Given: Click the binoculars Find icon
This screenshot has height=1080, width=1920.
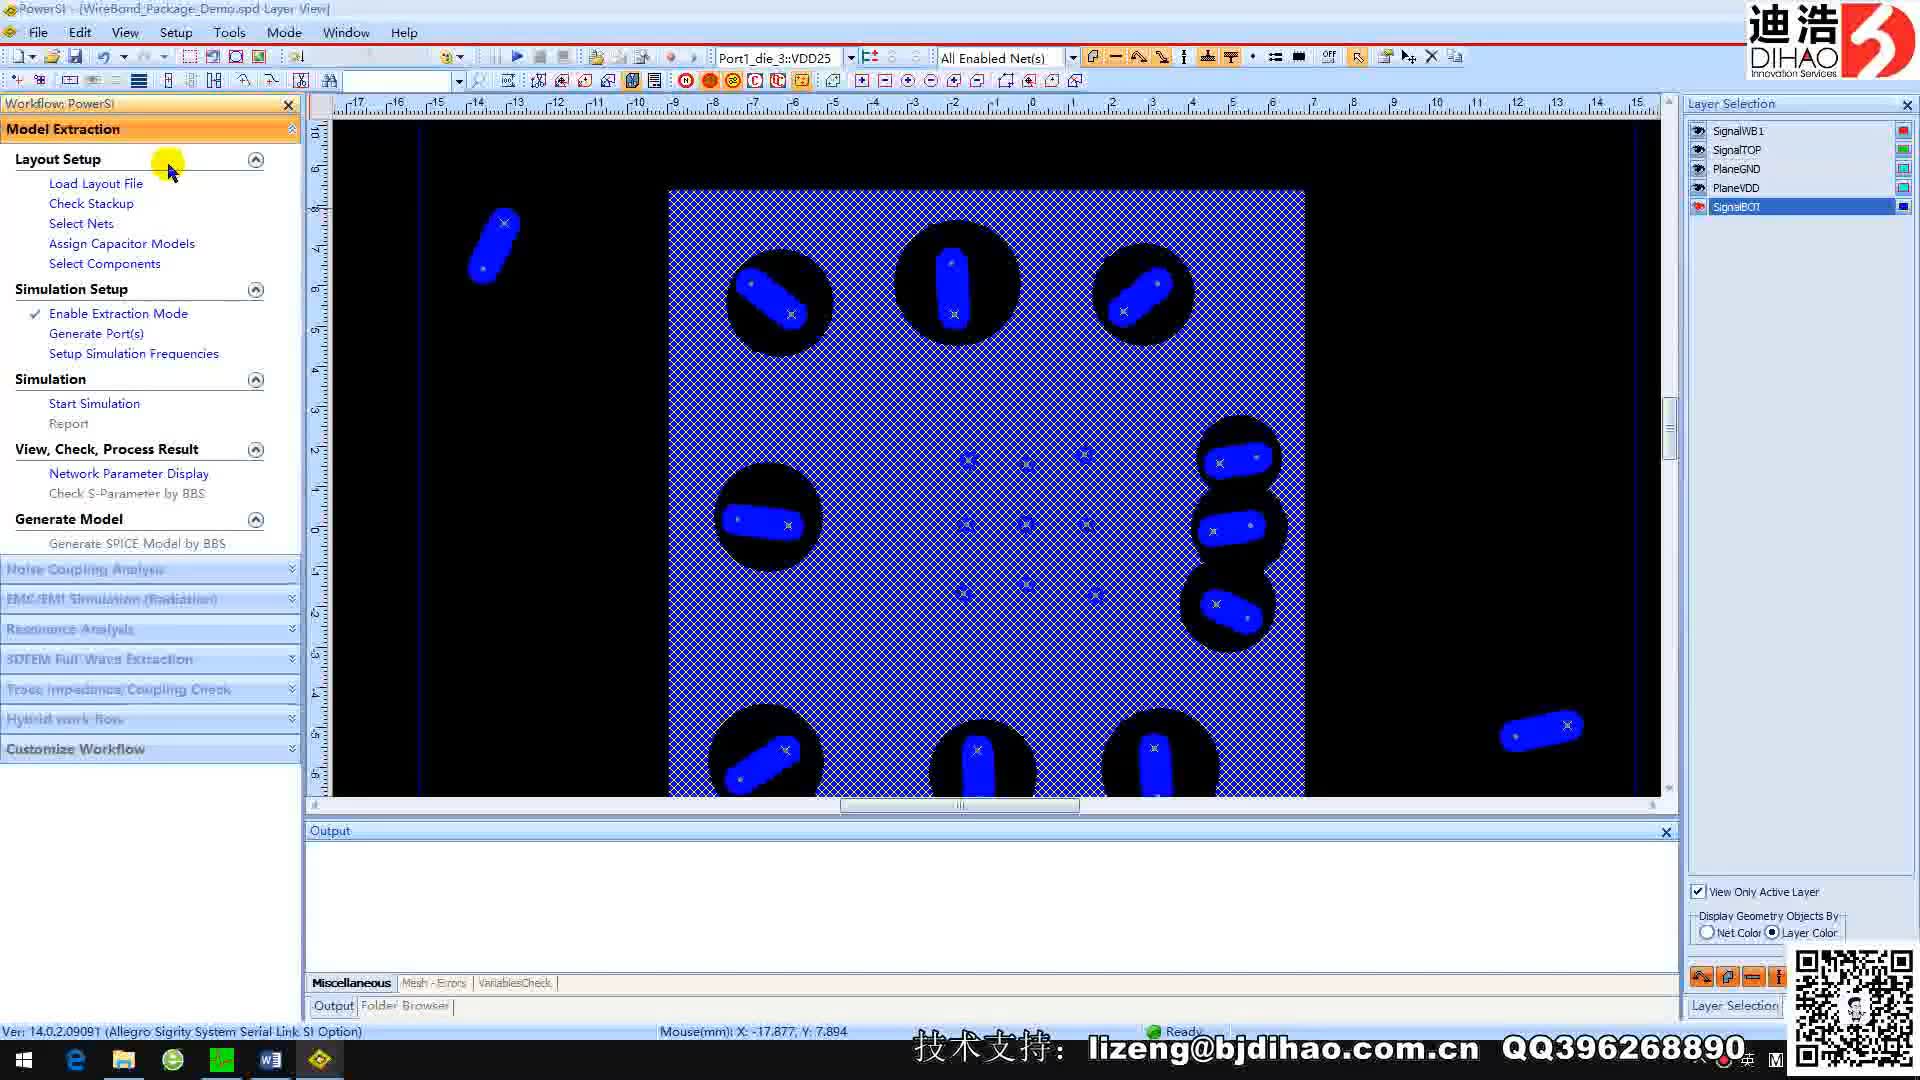Looking at the screenshot, I should click(329, 81).
